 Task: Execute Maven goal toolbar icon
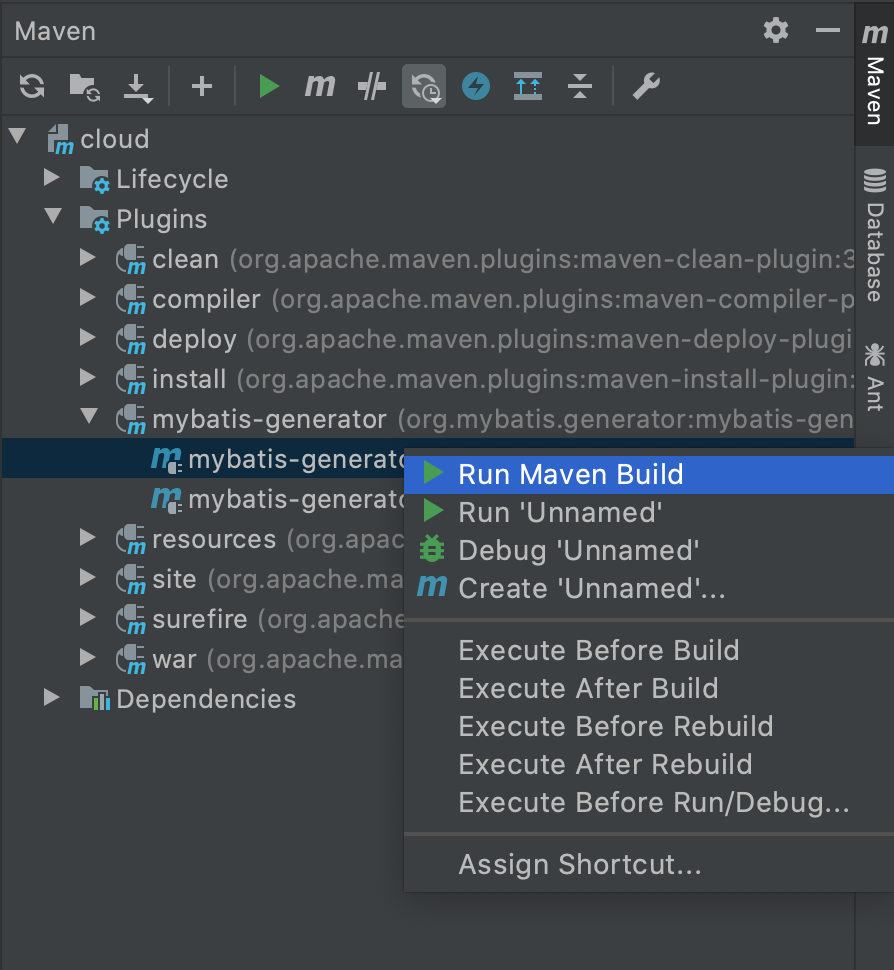pos(320,86)
